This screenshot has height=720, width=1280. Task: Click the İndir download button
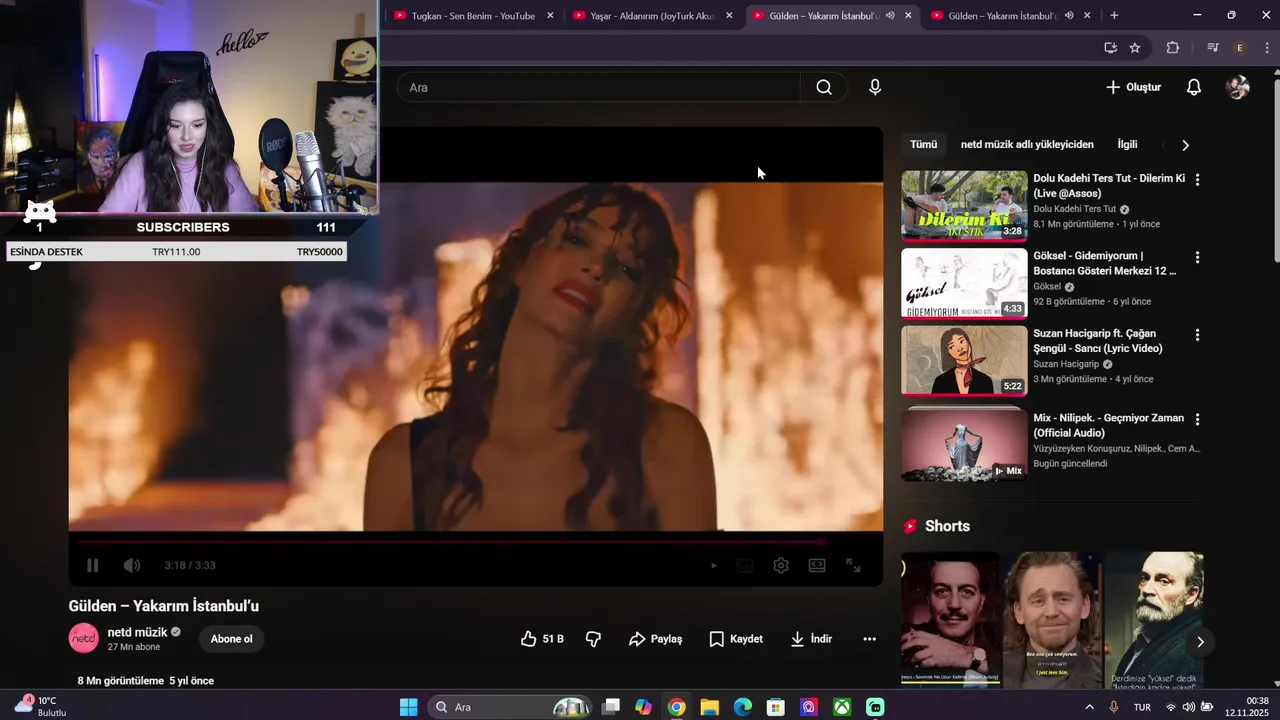pyautogui.click(x=811, y=639)
